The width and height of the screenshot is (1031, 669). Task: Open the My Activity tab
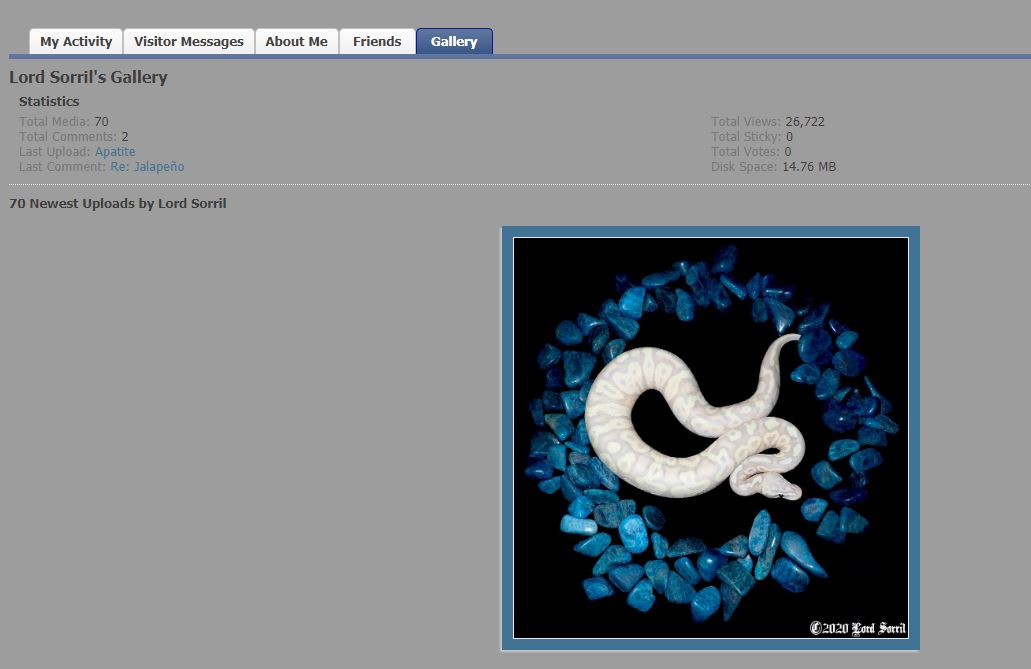coord(76,42)
